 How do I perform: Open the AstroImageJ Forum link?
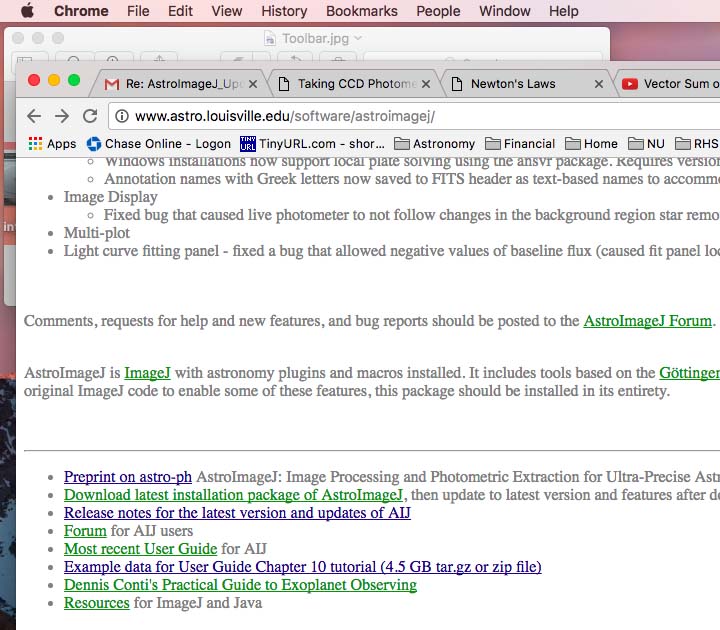pos(647,321)
